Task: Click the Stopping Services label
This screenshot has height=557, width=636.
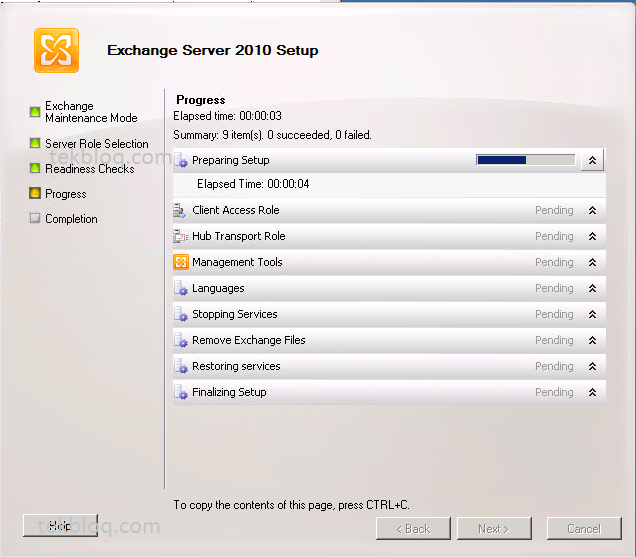Action: click(x=234, y=314)
